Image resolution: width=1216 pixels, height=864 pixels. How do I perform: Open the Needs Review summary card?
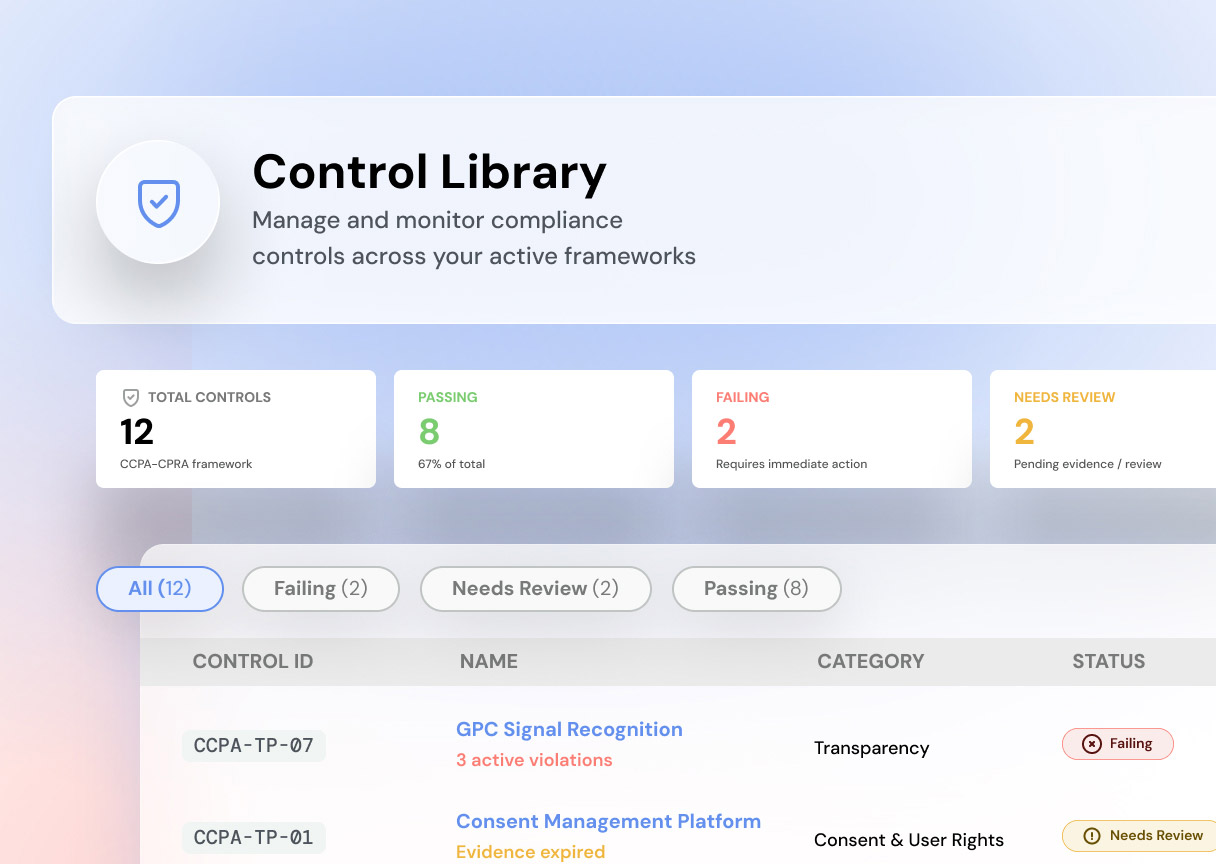(1102, 429)
